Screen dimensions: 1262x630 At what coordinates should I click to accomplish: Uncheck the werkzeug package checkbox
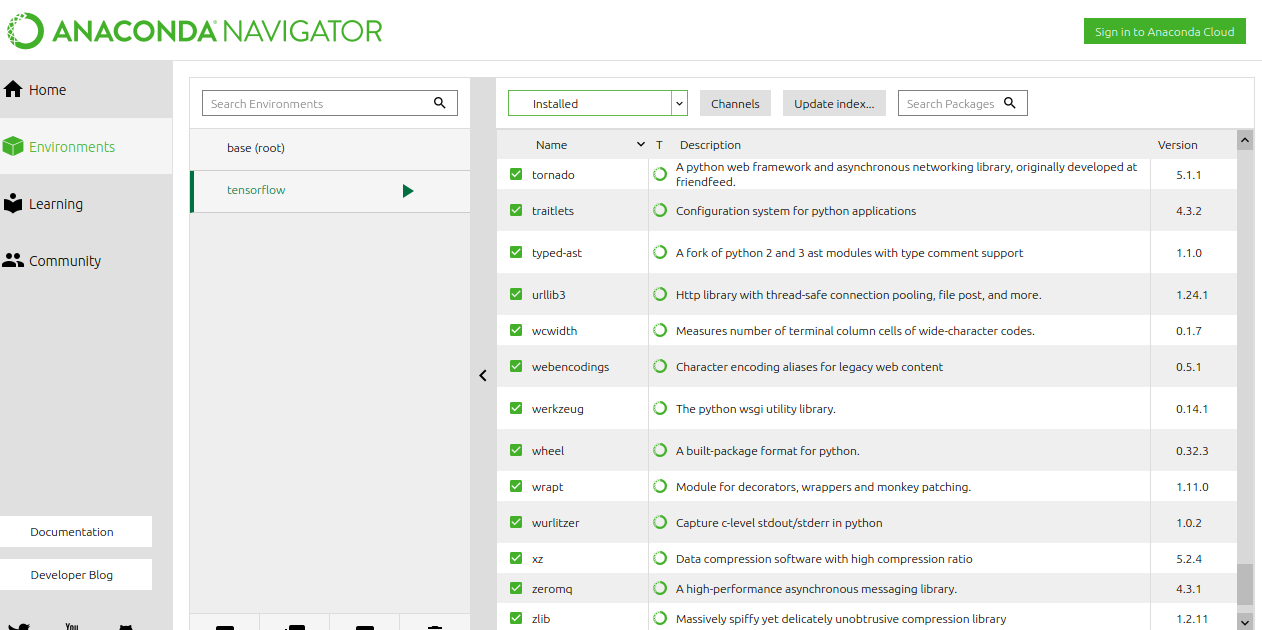tap(516, 408)
